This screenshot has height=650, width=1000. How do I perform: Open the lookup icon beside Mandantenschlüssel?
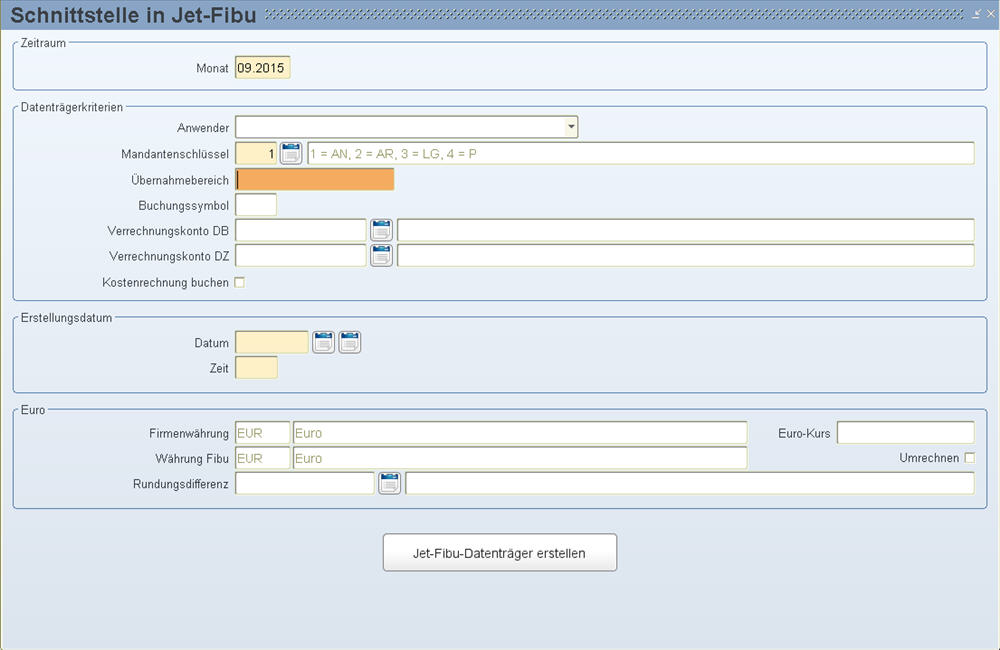pos(291,153)
